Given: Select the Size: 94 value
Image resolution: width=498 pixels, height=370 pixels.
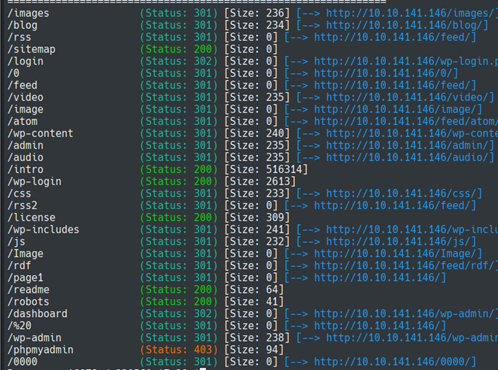Looking at the screenshot, I should point(254,349).
